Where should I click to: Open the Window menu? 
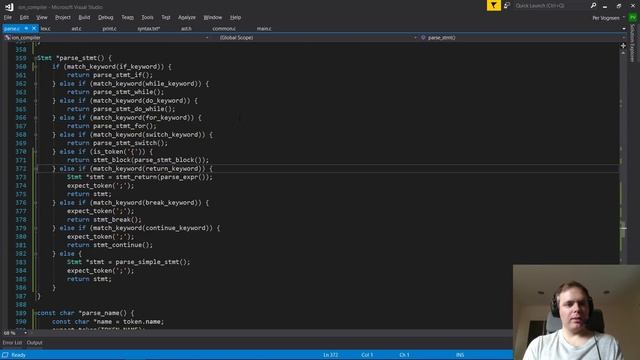(x=213, y=18)
